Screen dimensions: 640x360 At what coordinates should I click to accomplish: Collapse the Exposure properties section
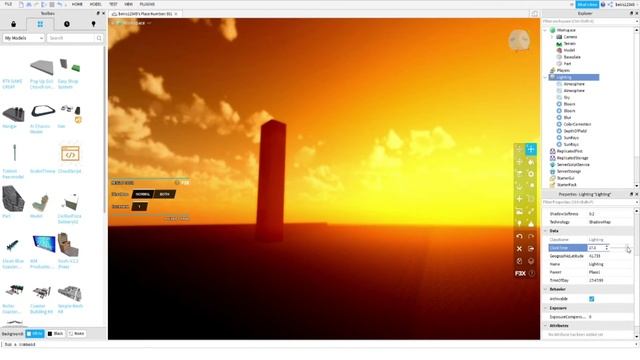[546, 308]
